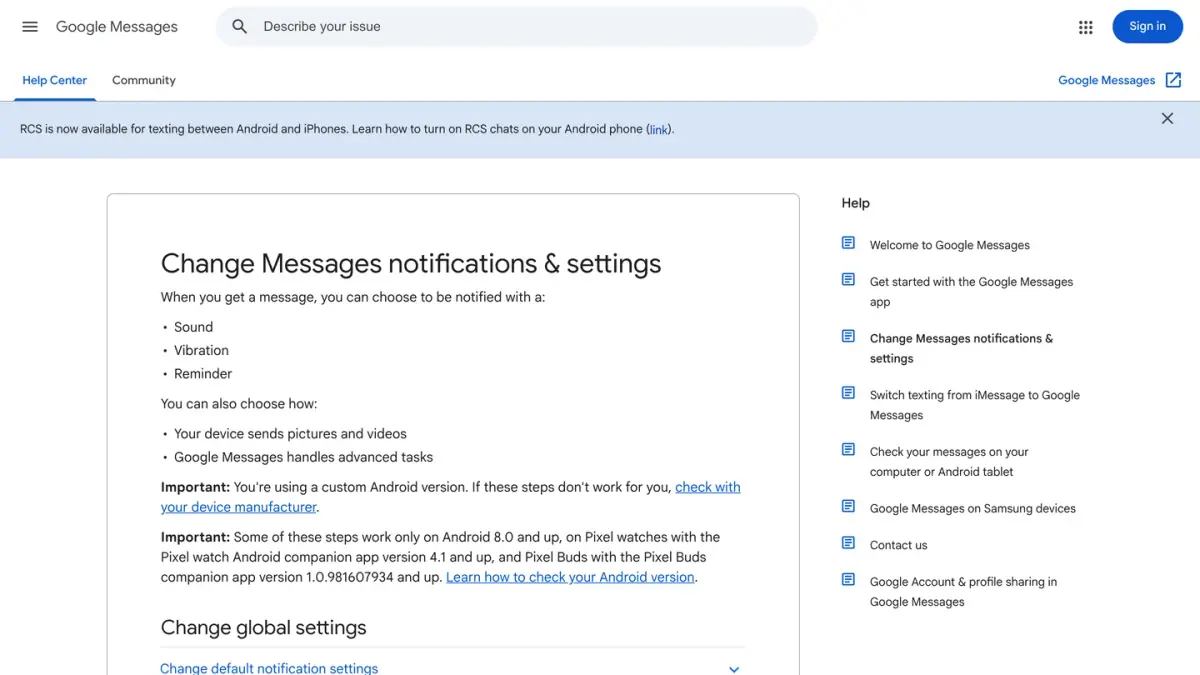Click the article icon beside Welcome to Google Messages
The width and height of the screenshot is (1200, 675).
coord(848,243)
